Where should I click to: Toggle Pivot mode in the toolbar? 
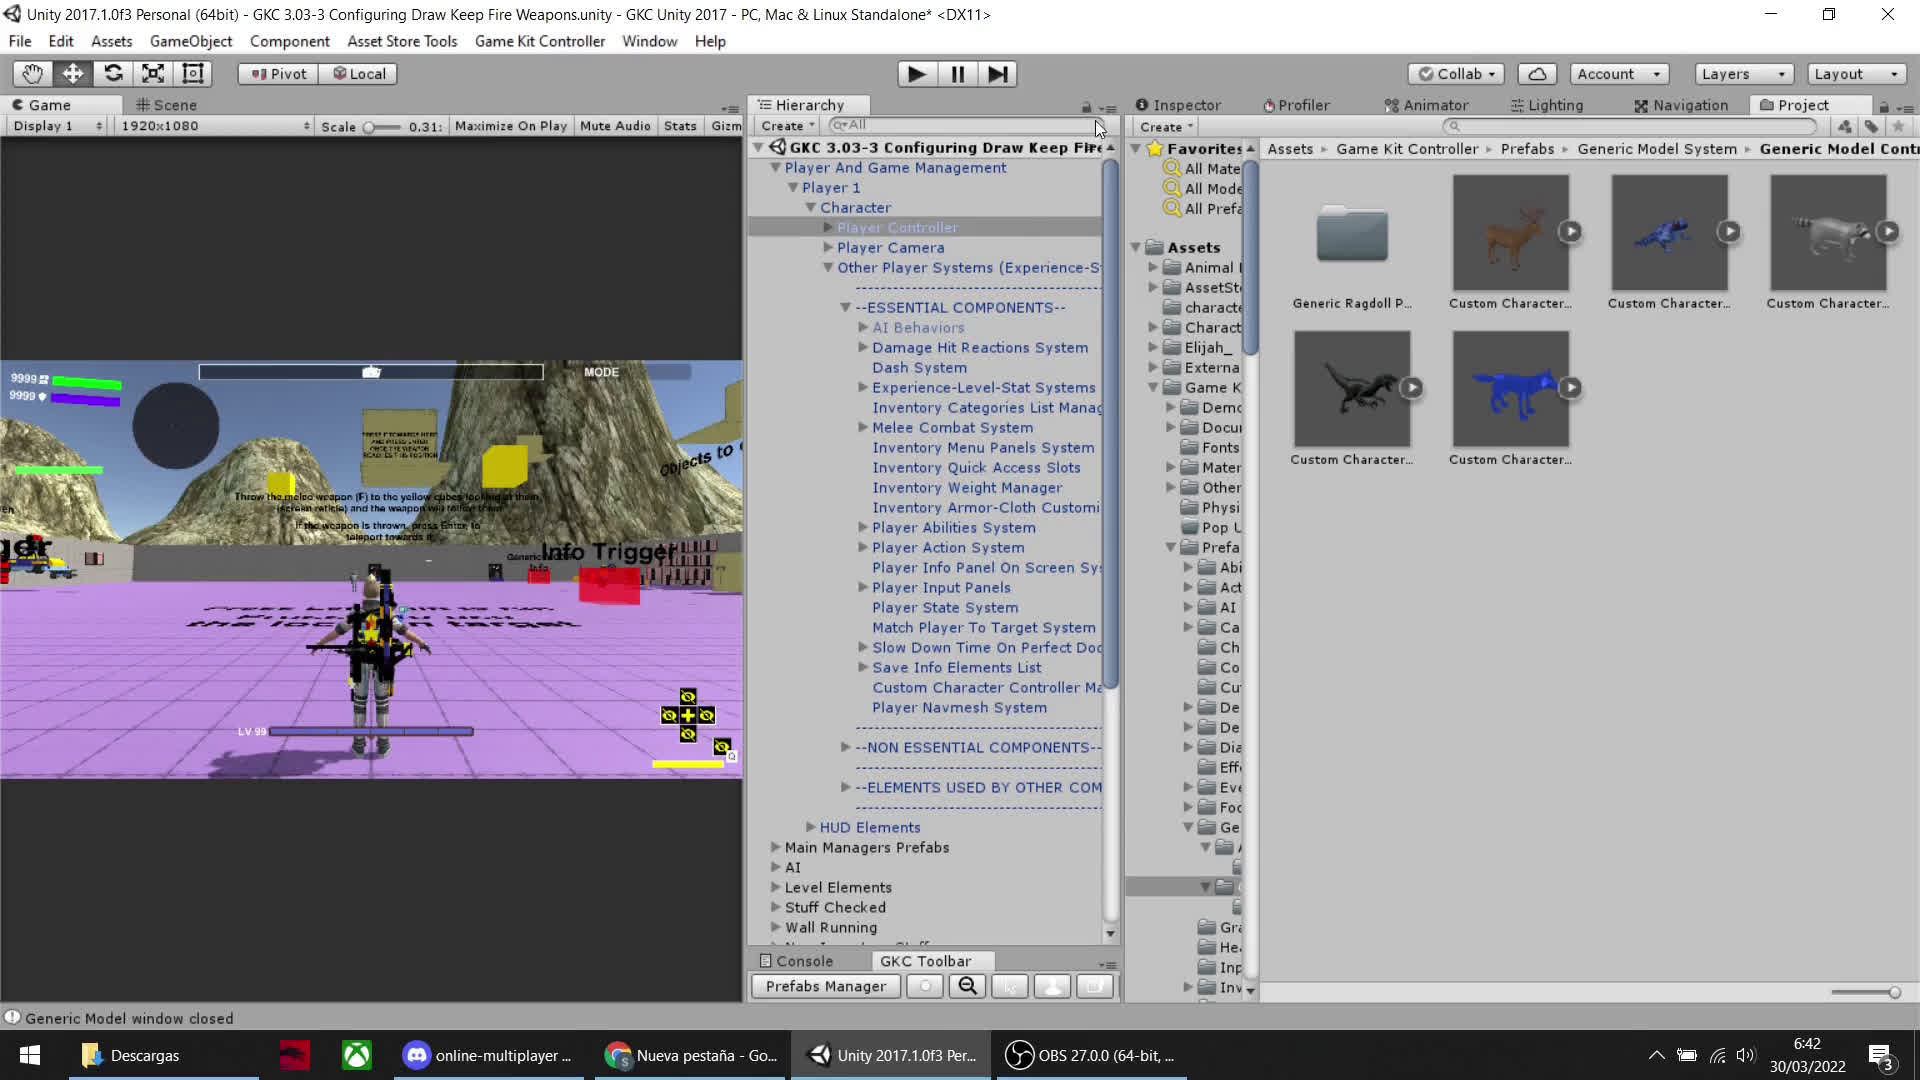(275, 73)
